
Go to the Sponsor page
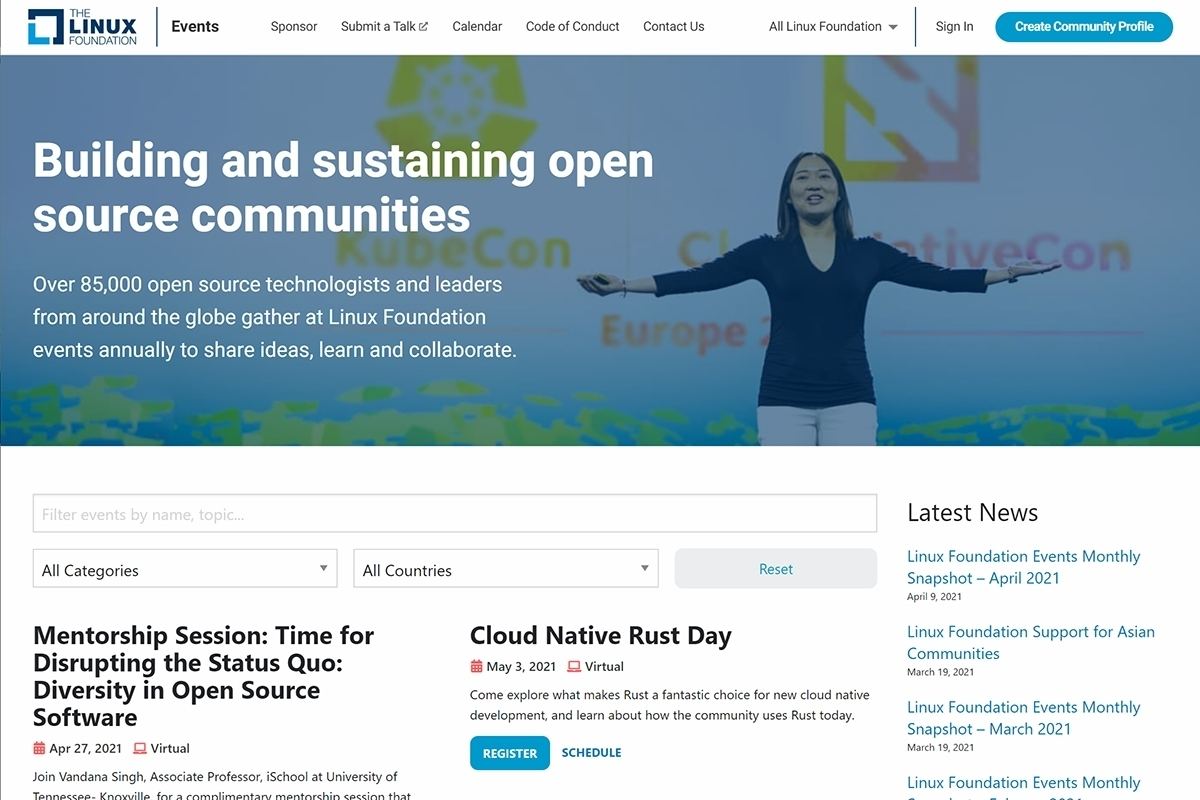(x=294, y=26)
